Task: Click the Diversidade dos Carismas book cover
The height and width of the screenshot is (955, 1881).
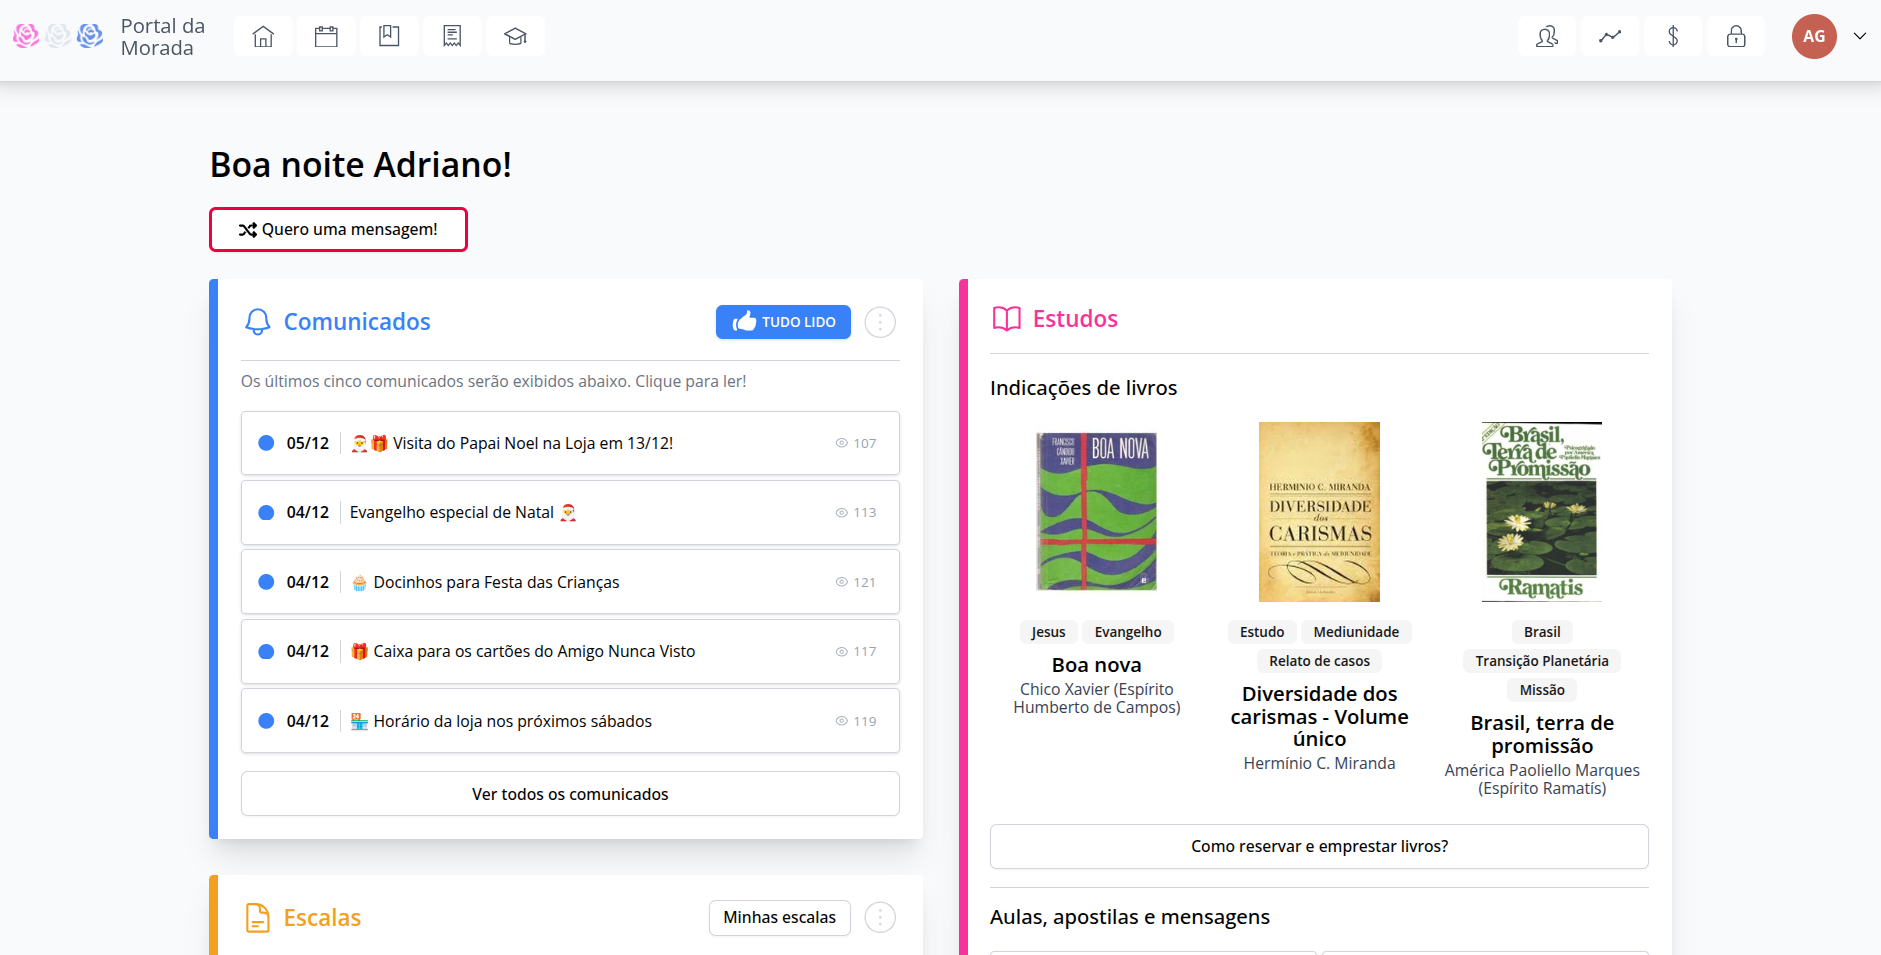Action: (1319, 512)
